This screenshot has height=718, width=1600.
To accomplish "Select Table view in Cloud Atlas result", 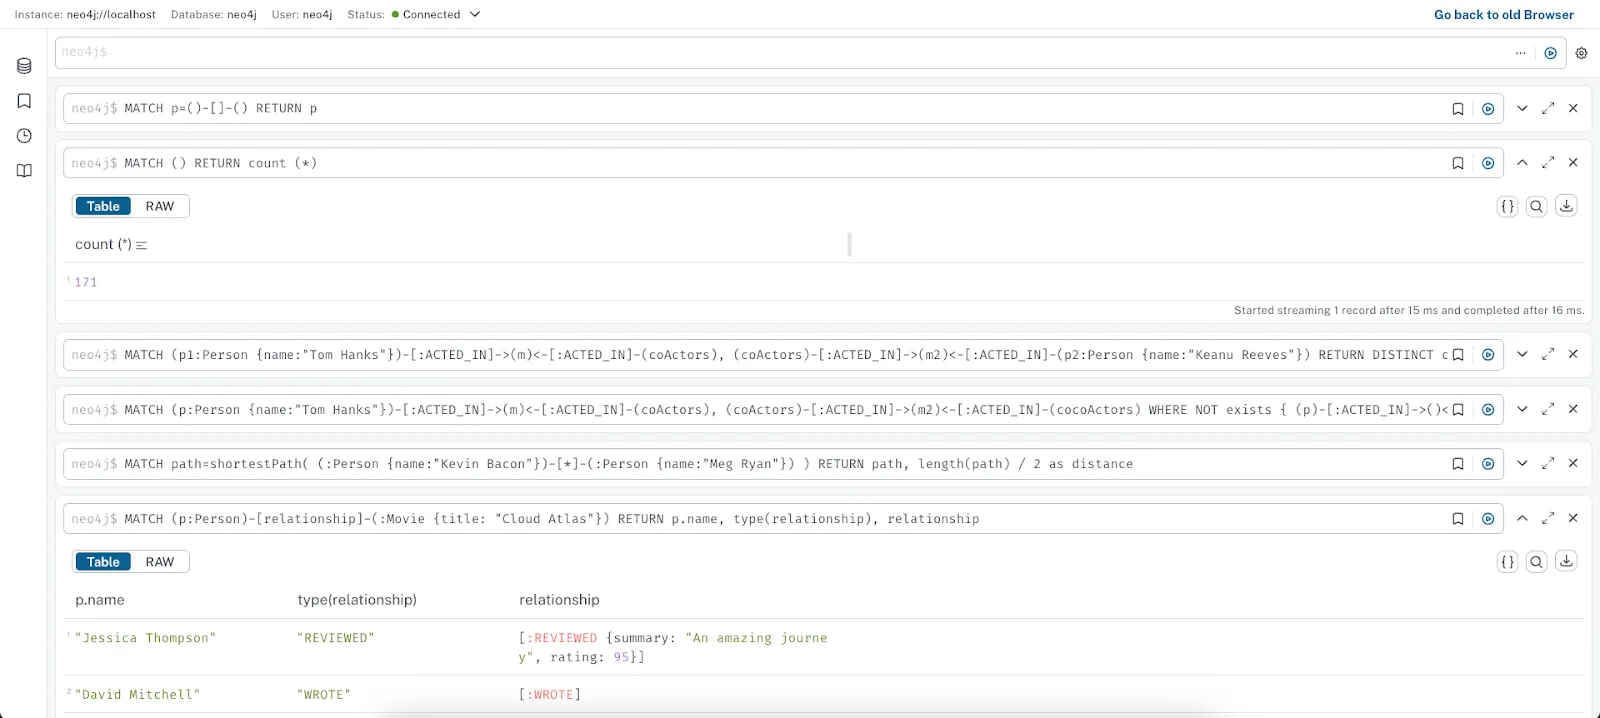I will coord(103,562).
